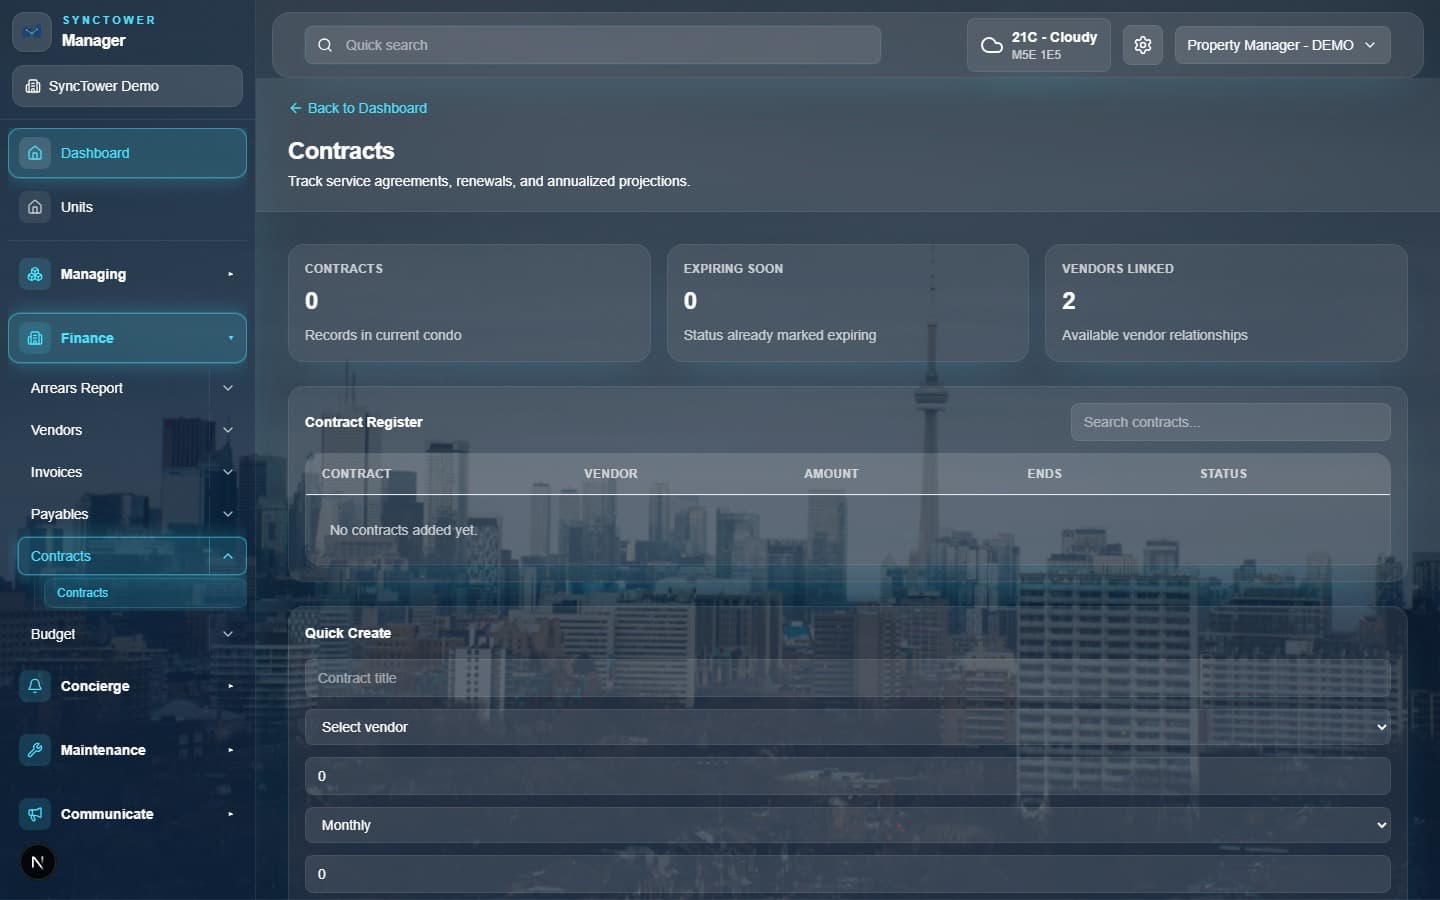This screenshot has width=1440, height=900.
Task: Expand the Managing section arrow
Action: [x=230, y=274]
